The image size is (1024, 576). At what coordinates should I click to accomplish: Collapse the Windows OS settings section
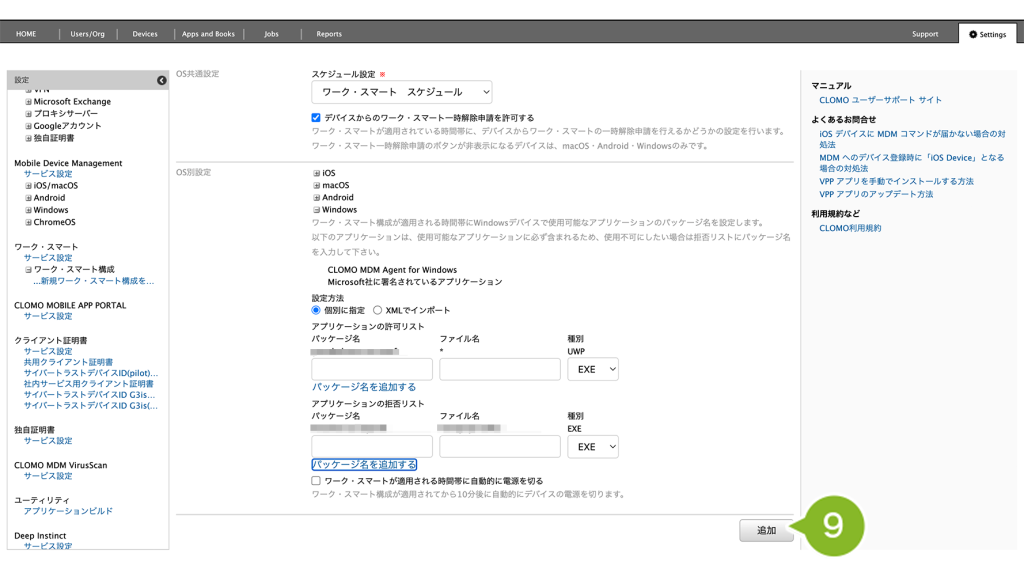click(x=317, y=210)
